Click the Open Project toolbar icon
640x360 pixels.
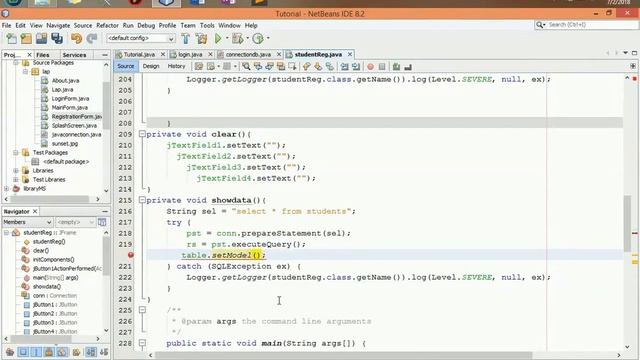pos(41,39)
